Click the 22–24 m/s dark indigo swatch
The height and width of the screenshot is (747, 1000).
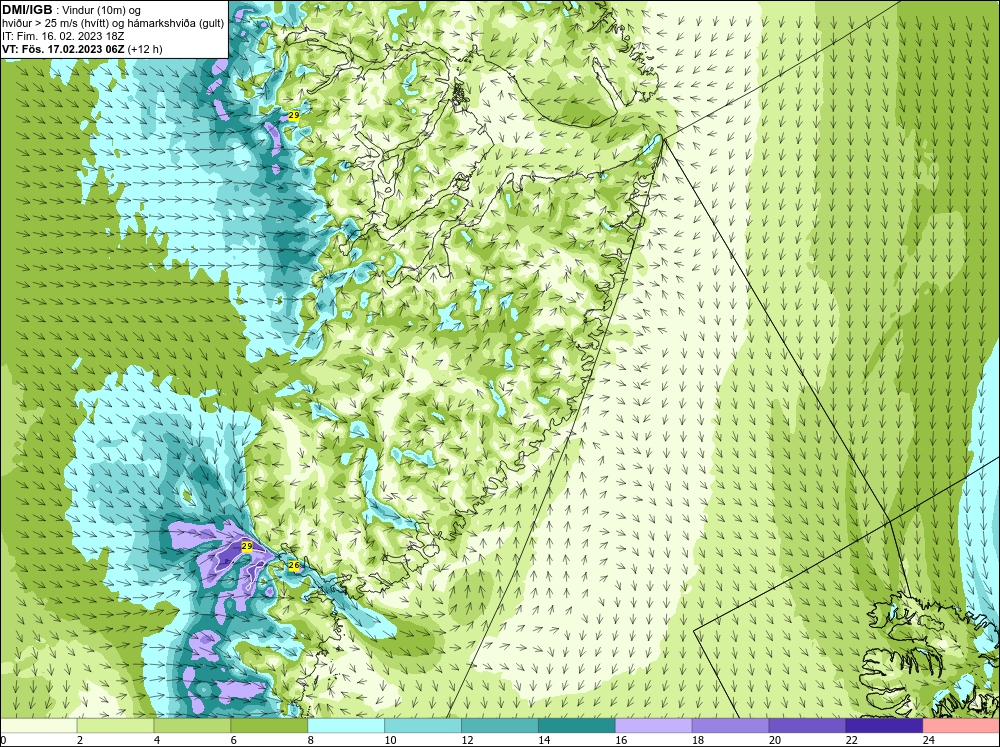[884, 726]
